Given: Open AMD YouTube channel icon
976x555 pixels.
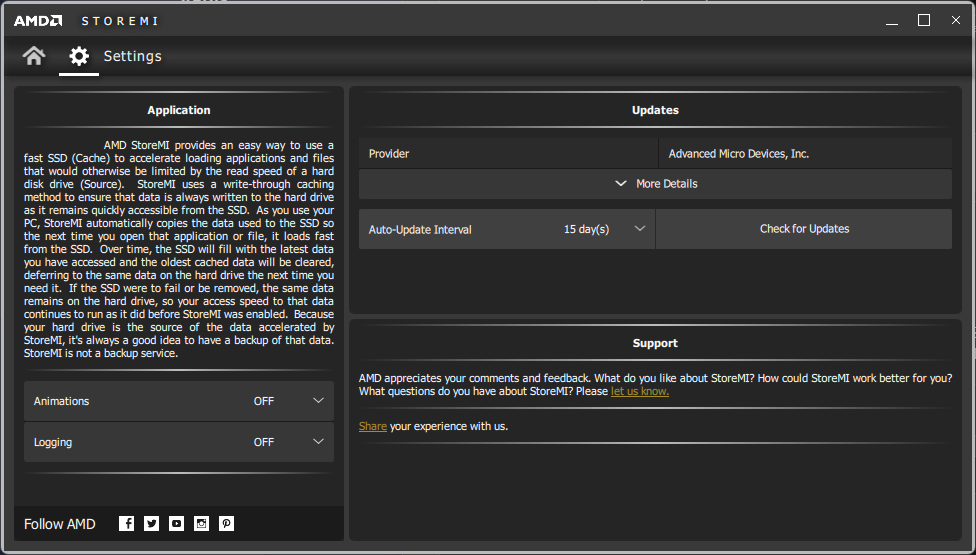Looking at the screenshot, I should coord(176,524).
